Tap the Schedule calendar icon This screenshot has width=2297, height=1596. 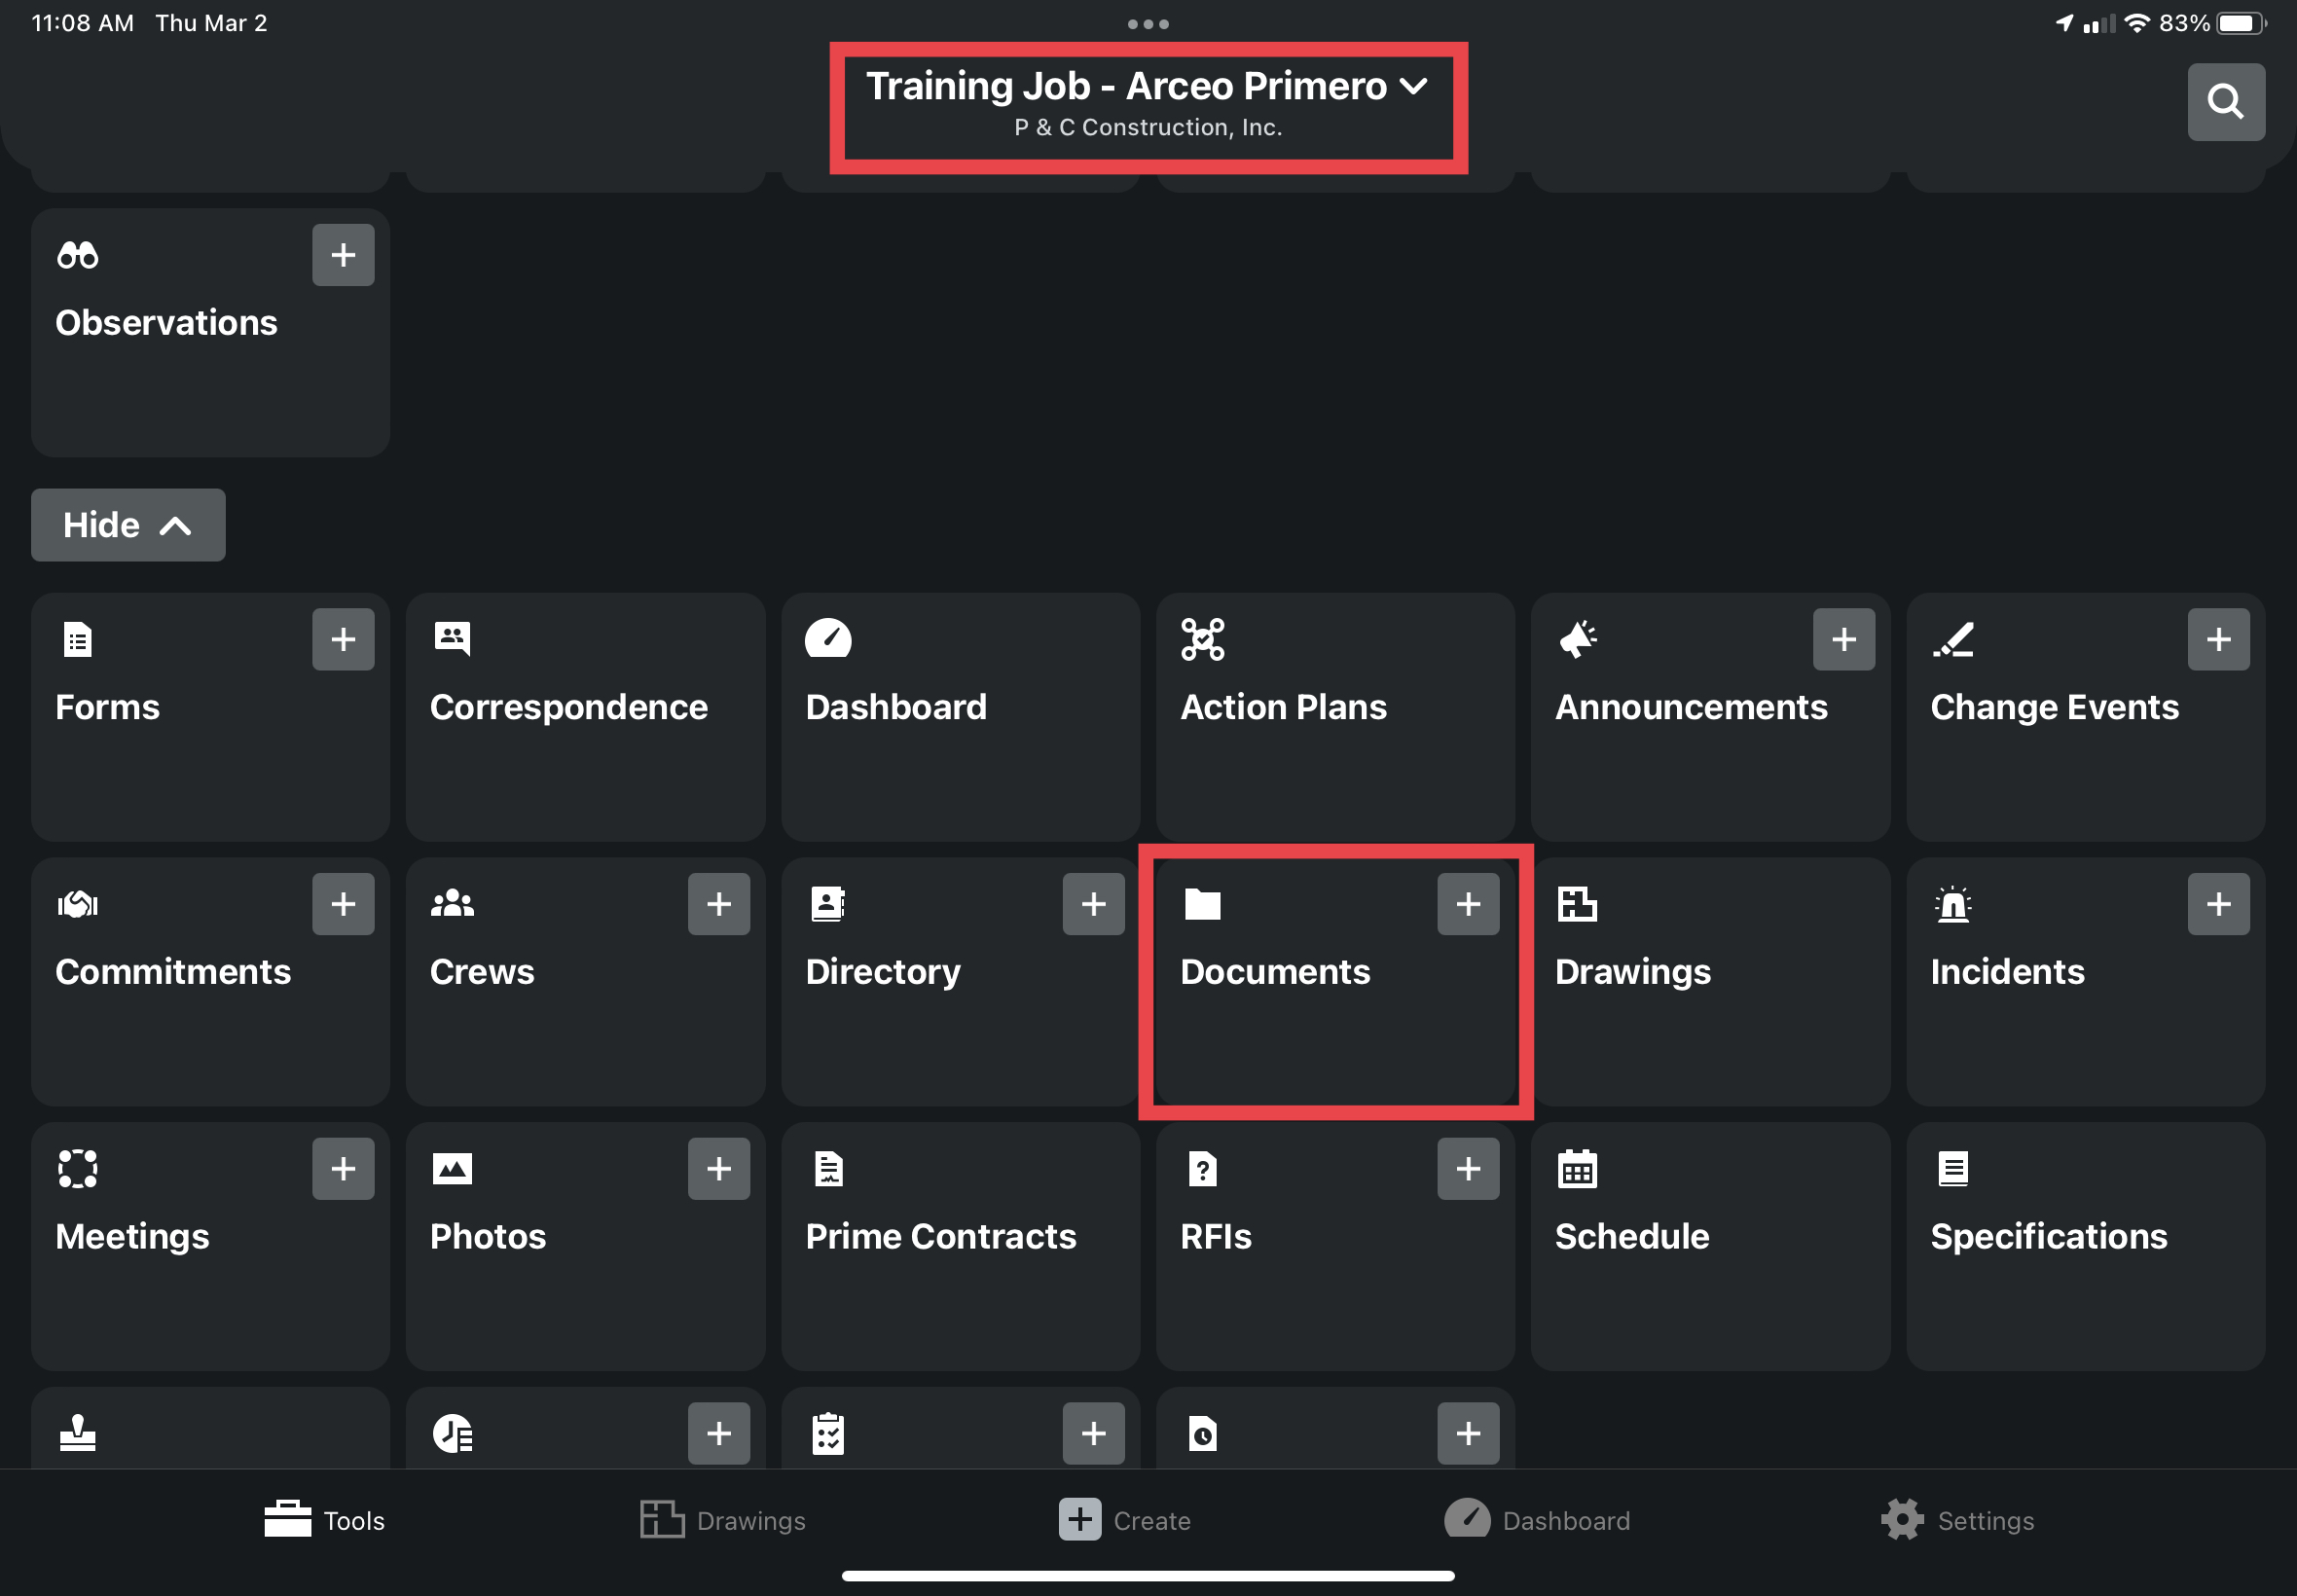[x=1576, y=1168]
